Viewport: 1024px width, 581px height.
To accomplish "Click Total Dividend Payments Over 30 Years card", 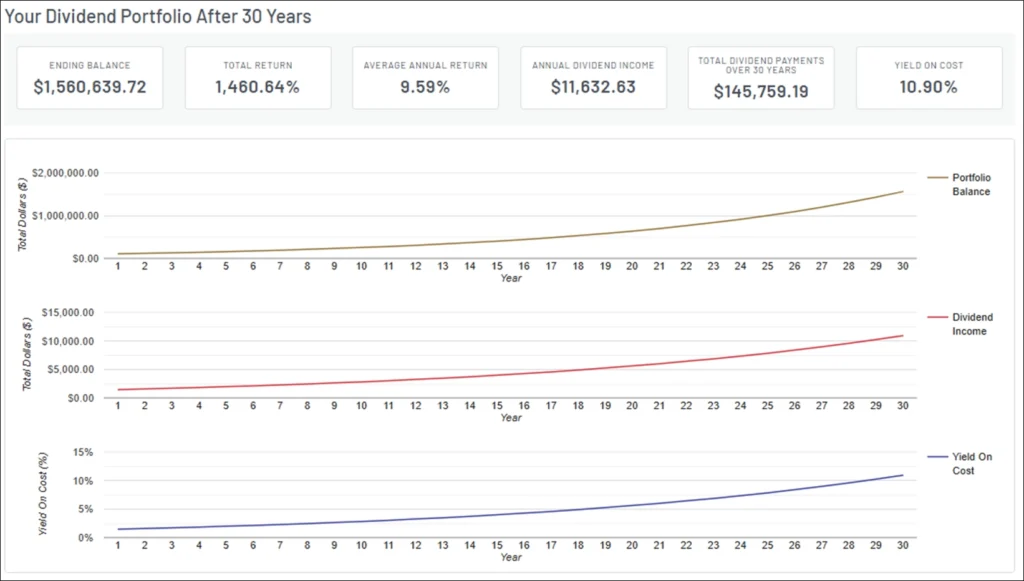I will click(x=762, y=78).
